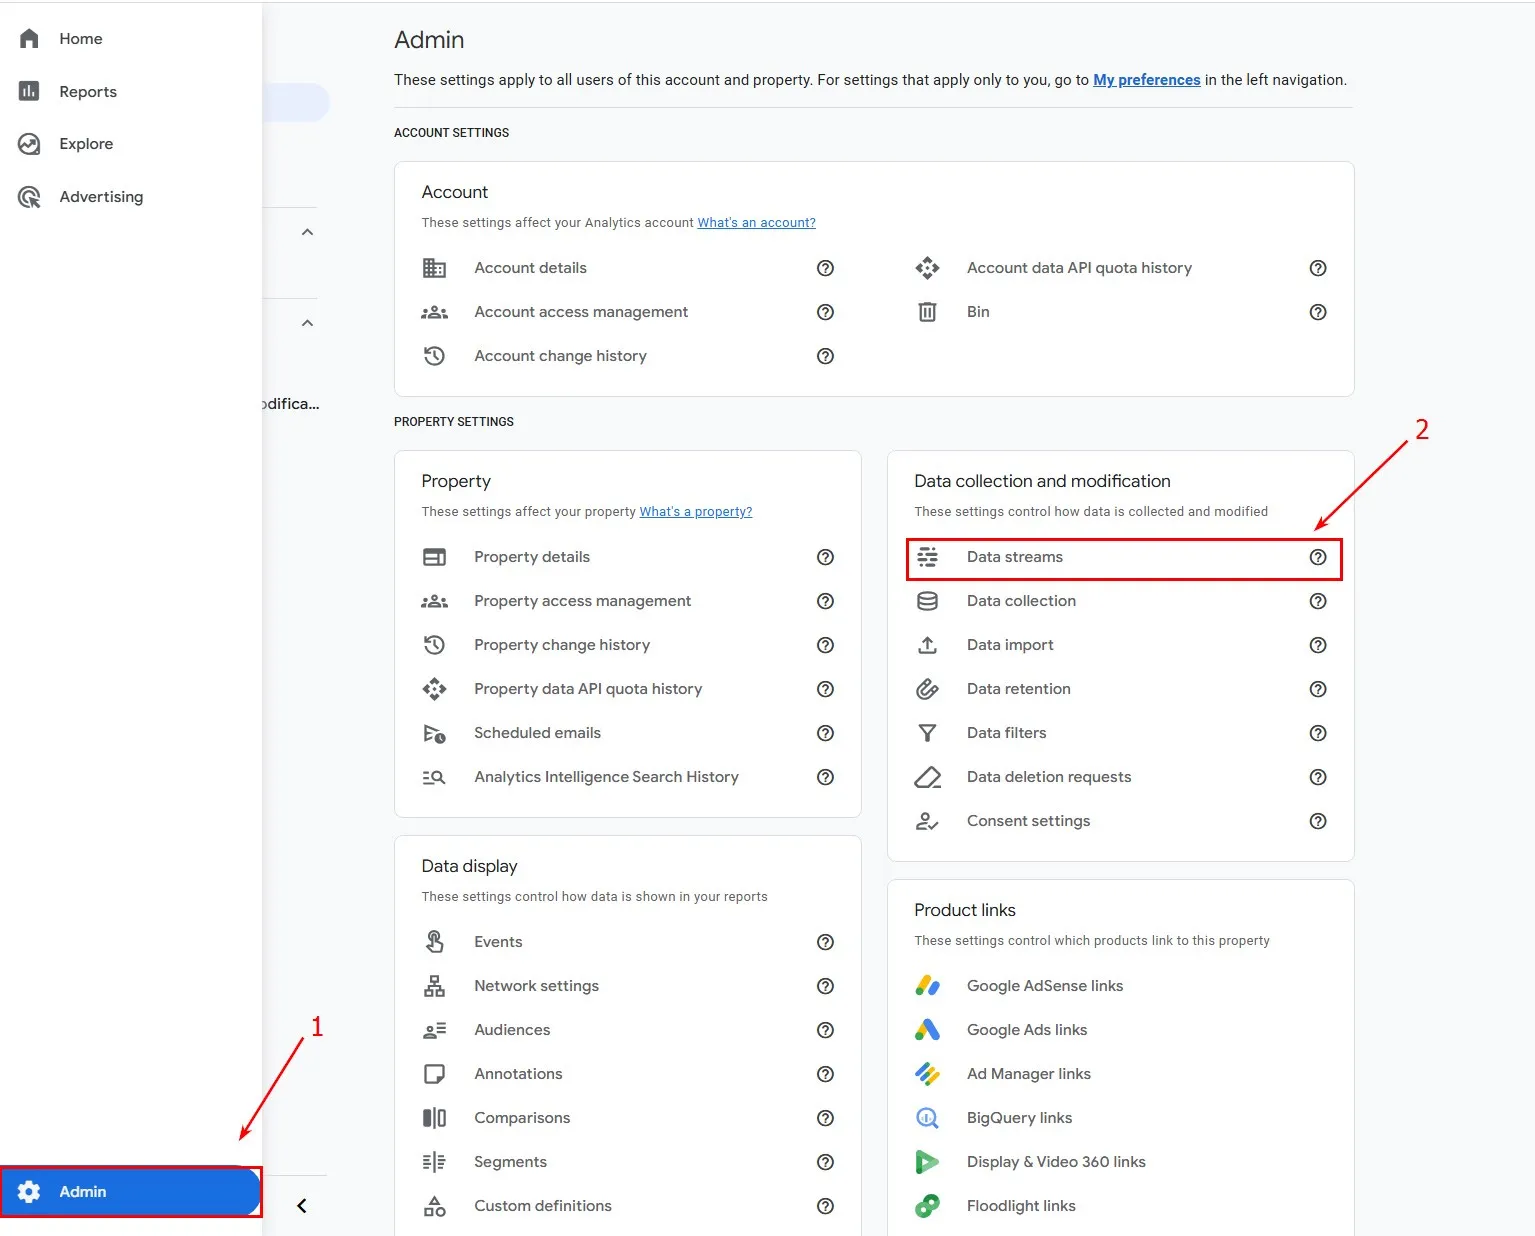This screenshot has height=1236, width=1535.
Task: Click the Data deletion requests eraser icon
Action: pos(927,777)
